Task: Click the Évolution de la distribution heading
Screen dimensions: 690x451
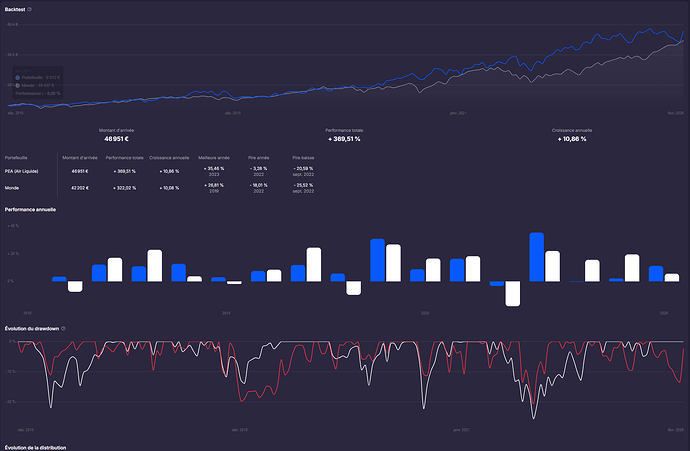Action: (x=36, y=447)
